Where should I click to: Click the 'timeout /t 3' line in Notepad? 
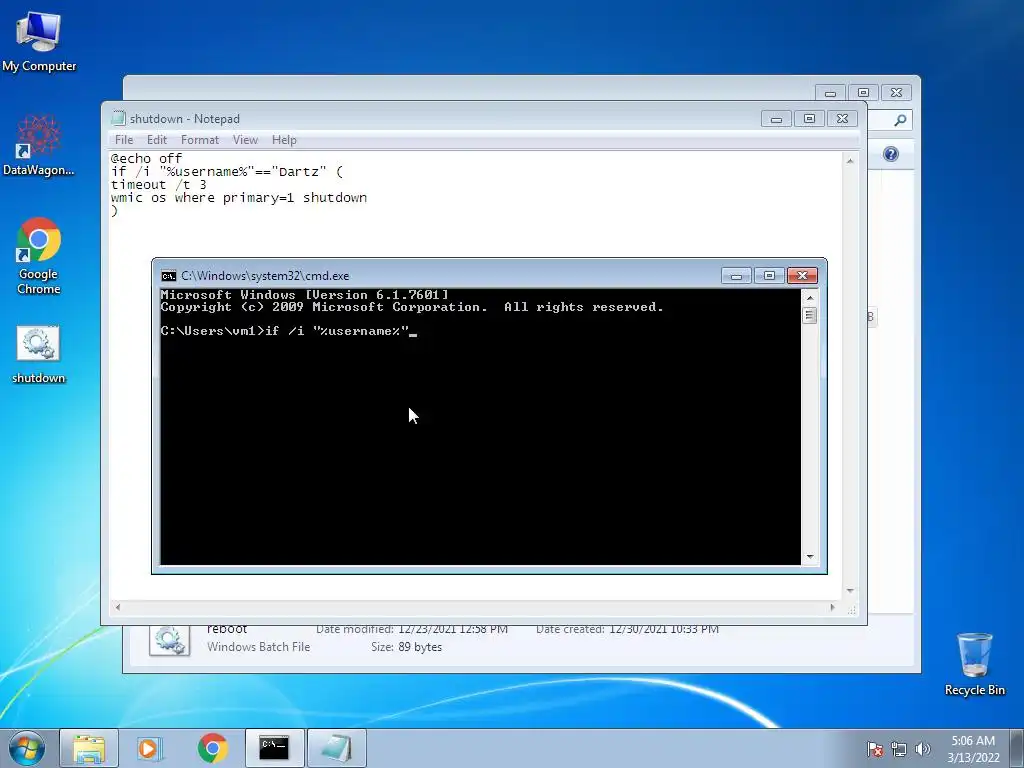click(159, 185)
